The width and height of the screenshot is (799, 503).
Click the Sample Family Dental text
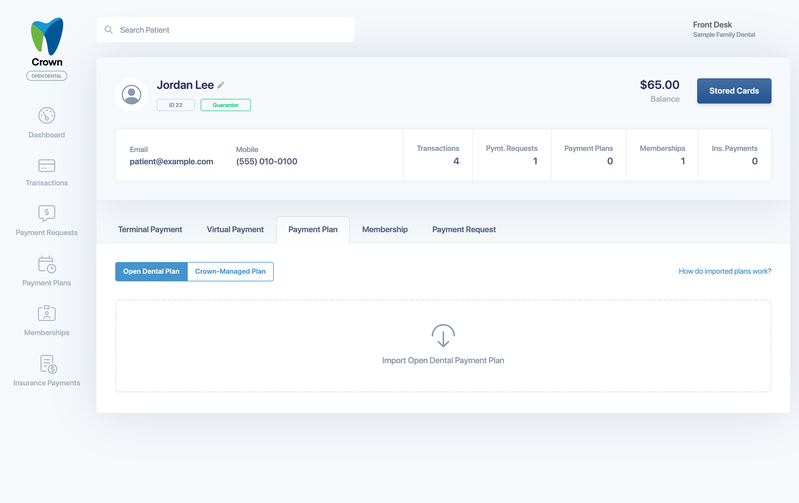click(724, 35)
